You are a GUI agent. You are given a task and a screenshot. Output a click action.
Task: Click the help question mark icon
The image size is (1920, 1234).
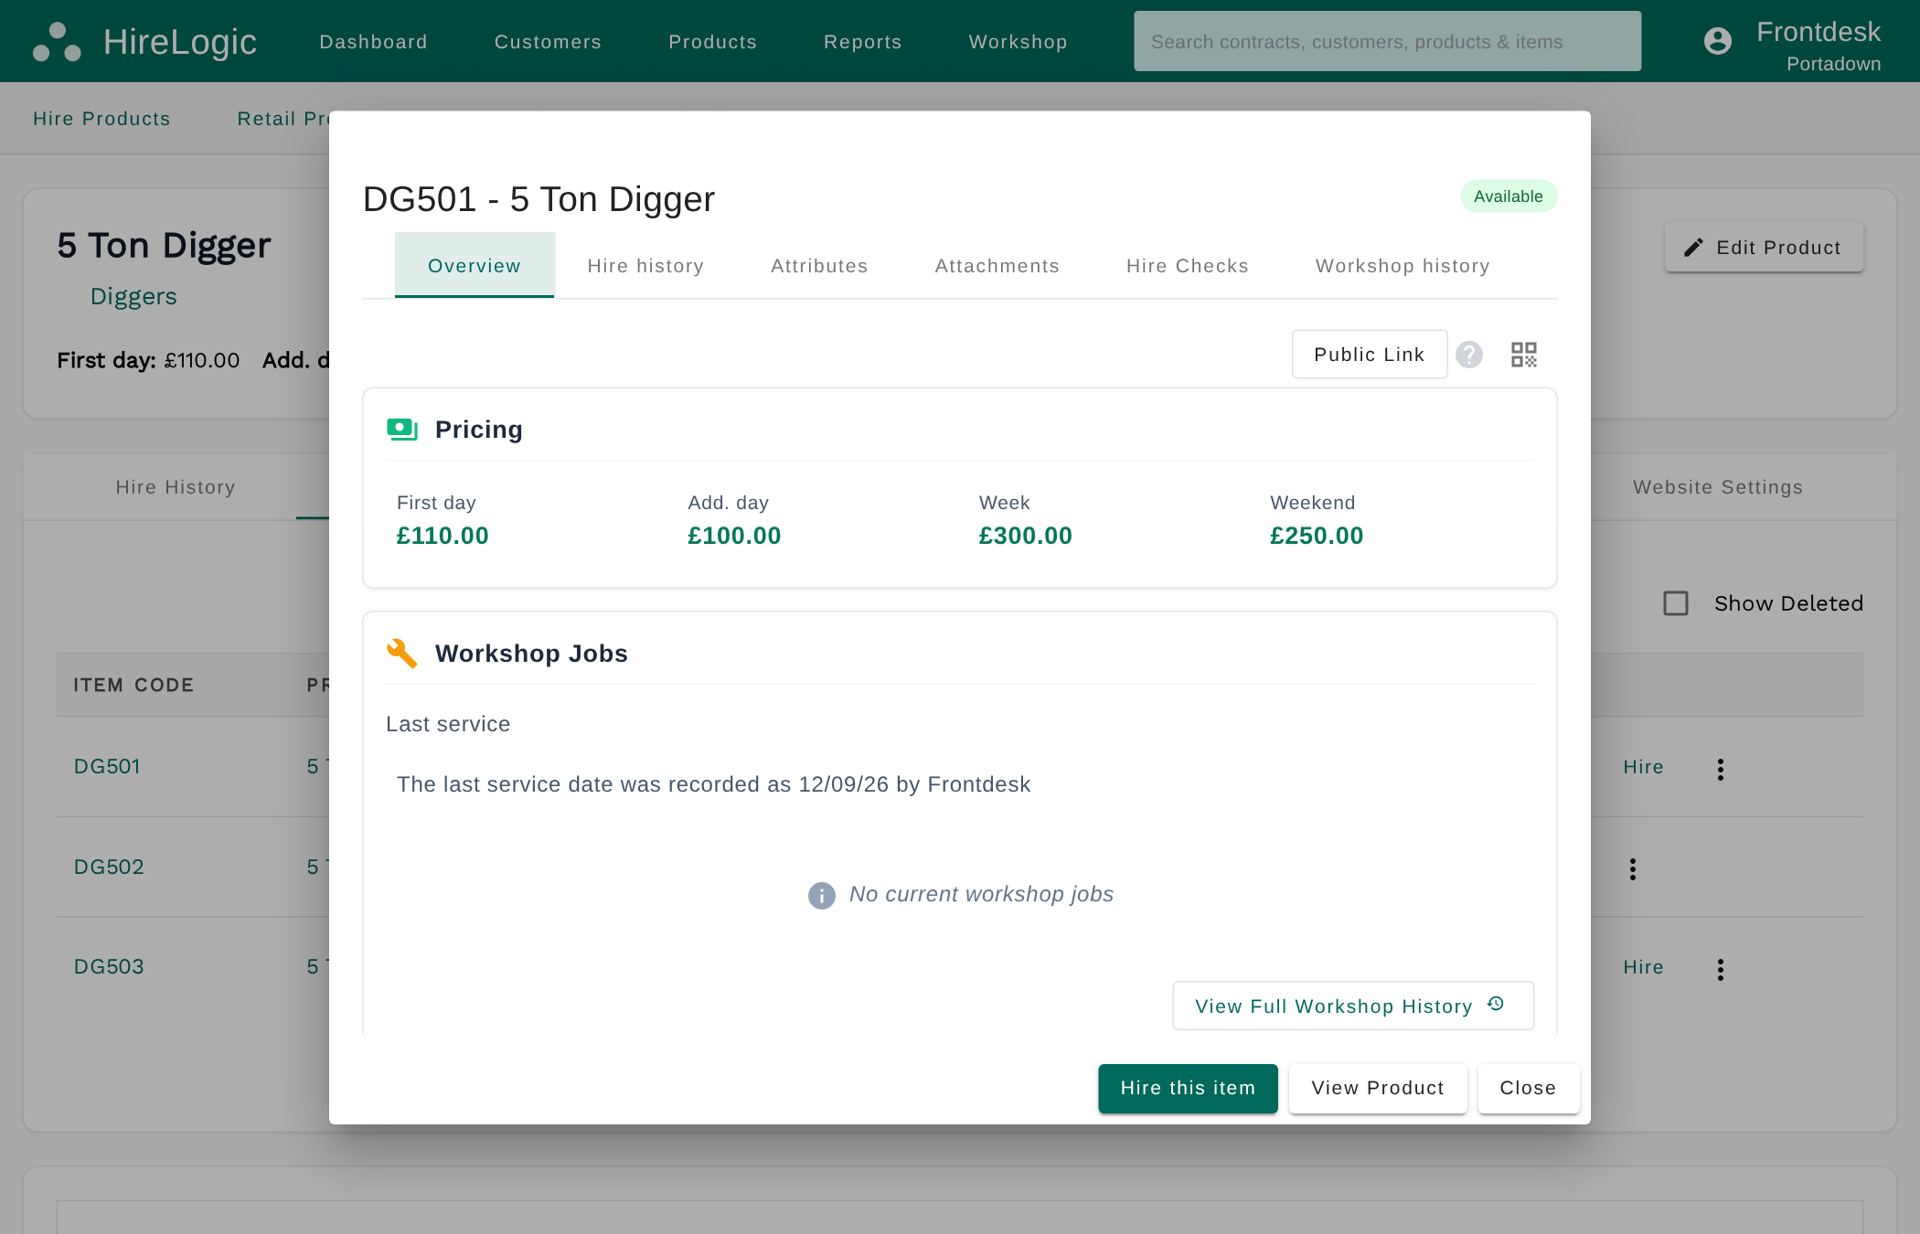[1469, 355]
